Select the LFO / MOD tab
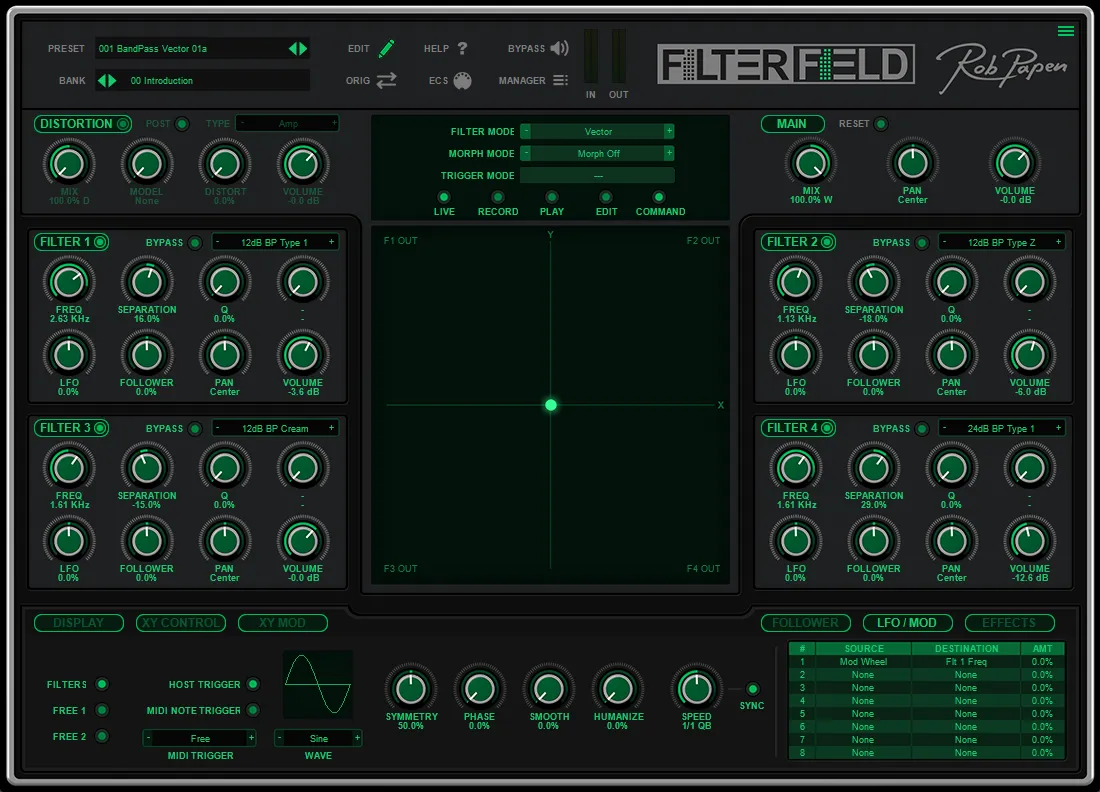Viewport: 1100px width, 792px height. pyautogui.click(x=906, y=623)
